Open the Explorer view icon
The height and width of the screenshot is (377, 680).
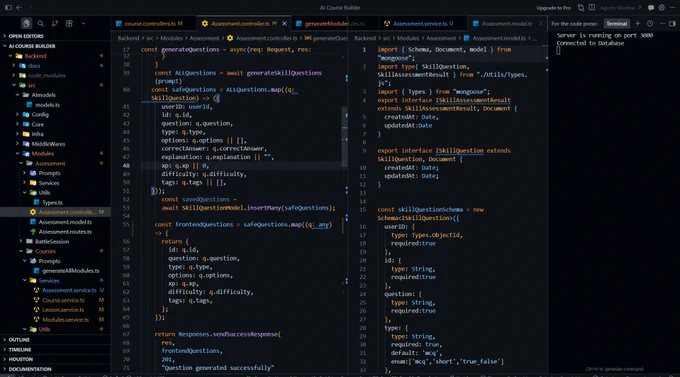26,23
